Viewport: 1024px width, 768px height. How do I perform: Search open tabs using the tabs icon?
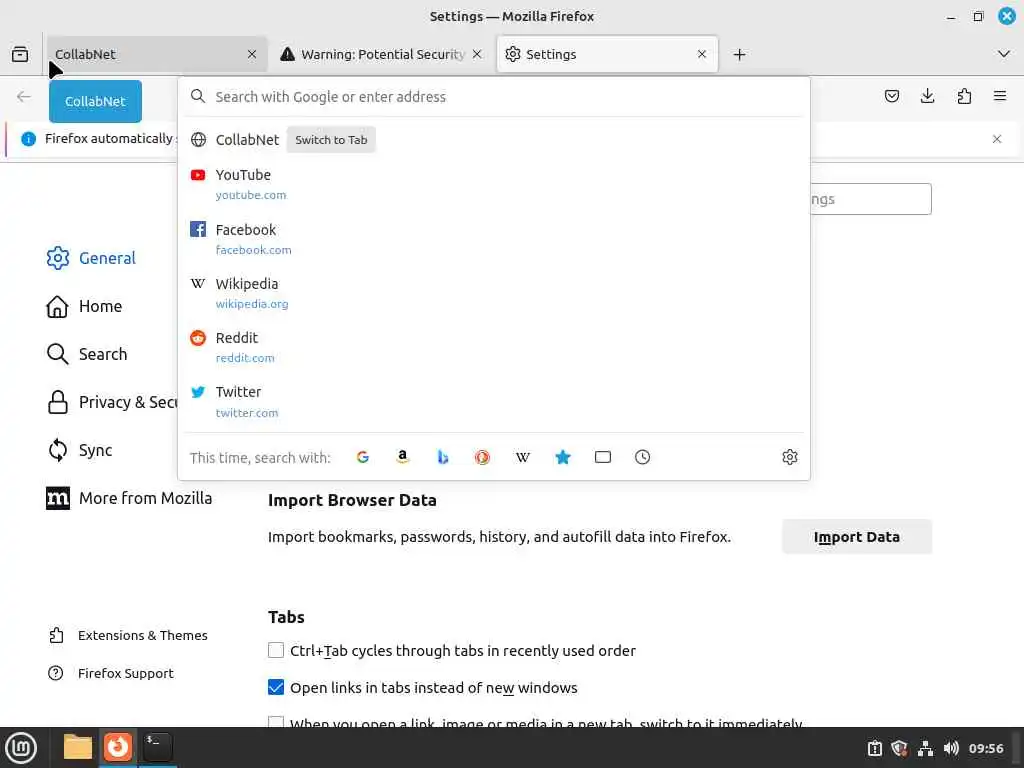603,457
